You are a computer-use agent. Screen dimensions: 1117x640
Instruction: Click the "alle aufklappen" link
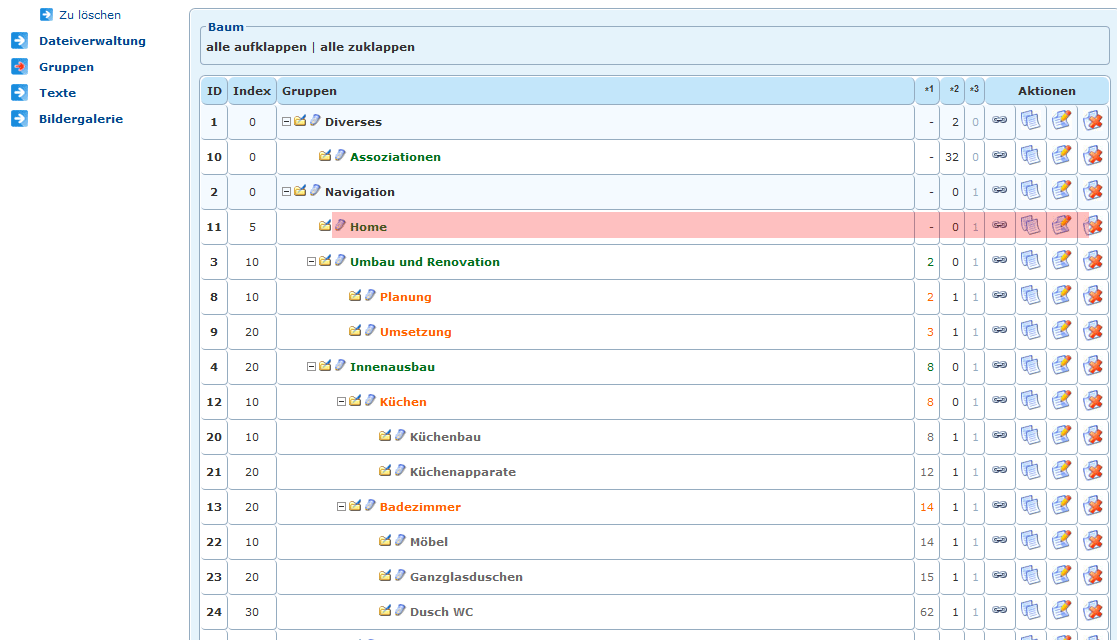tap(256, 47)
